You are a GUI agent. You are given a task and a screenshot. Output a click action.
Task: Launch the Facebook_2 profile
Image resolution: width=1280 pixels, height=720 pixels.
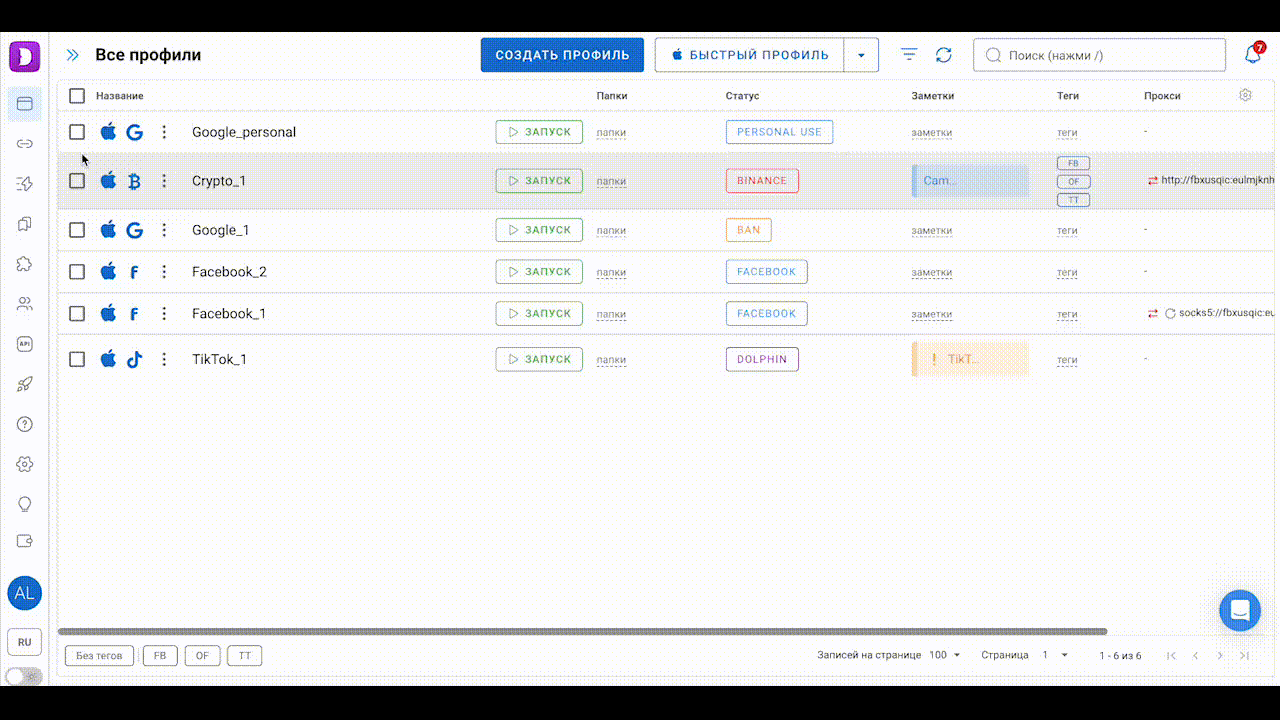(x=539, y=272)
